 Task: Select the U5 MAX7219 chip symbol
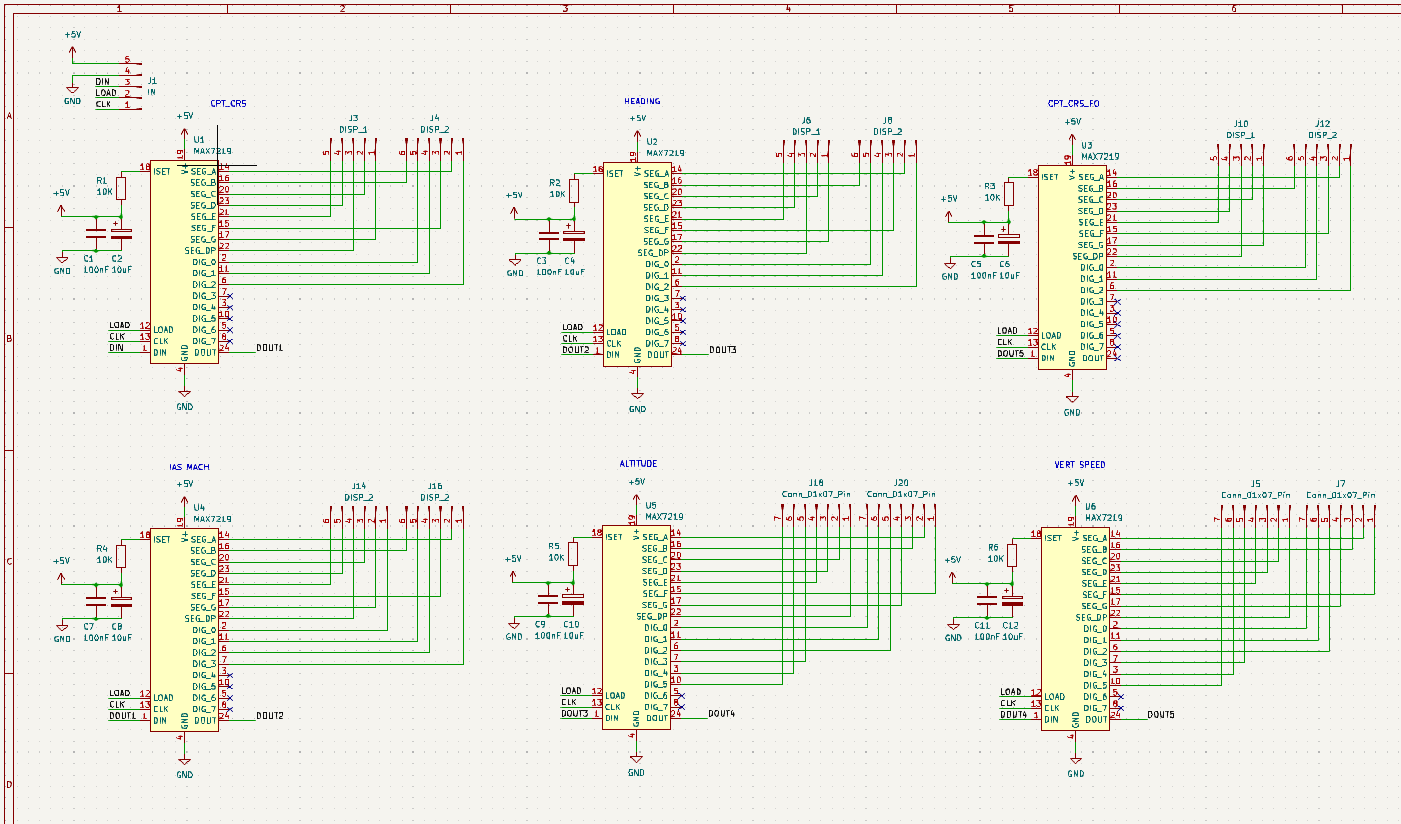pyautogui.click(x=637, y=628)
